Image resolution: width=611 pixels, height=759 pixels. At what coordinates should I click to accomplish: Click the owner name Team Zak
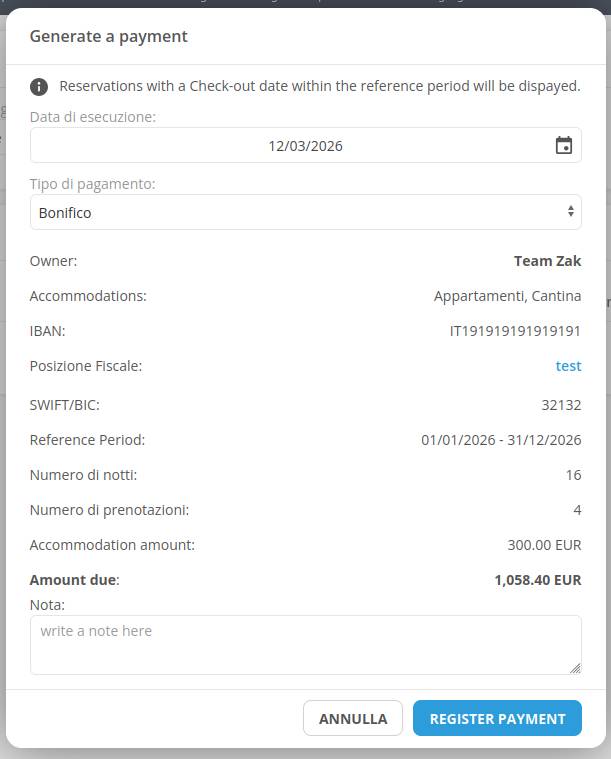pyautogui.click(x=547, y=261)
